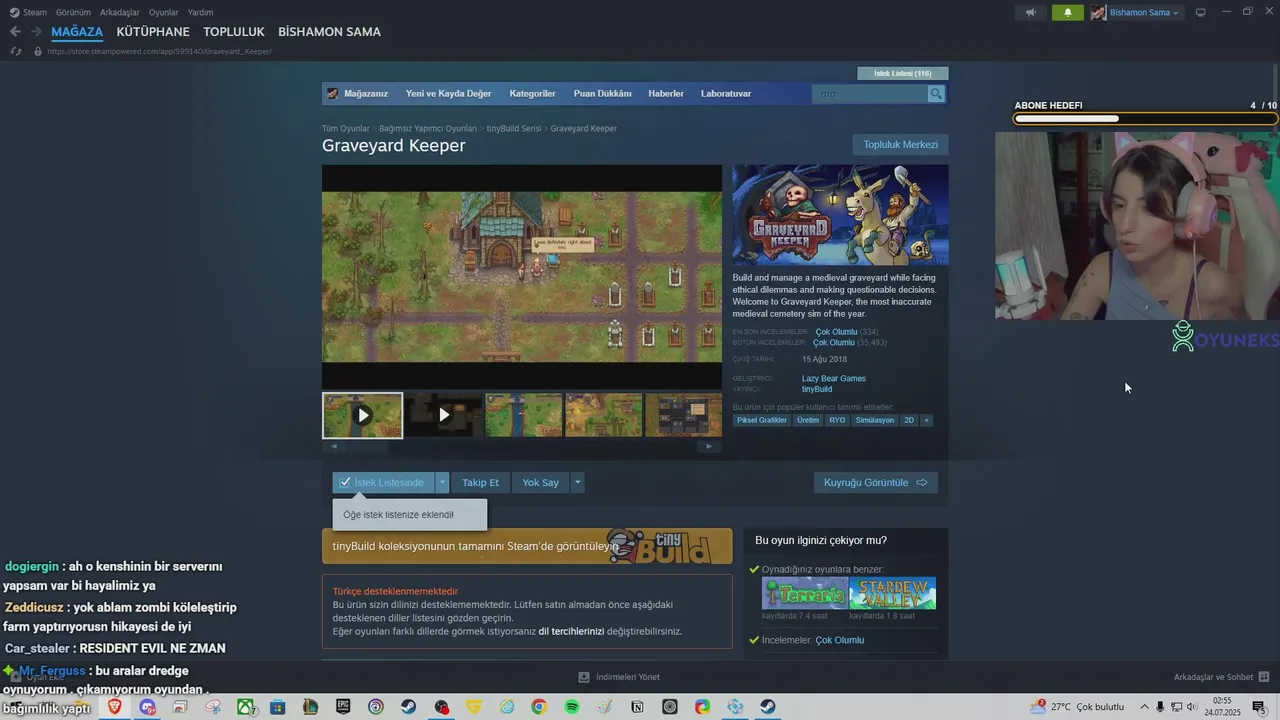This screenshot has height=720, width=1280.
Task: Expand the Yok Say dropdown arrow
Action: [x=577, y=482]
